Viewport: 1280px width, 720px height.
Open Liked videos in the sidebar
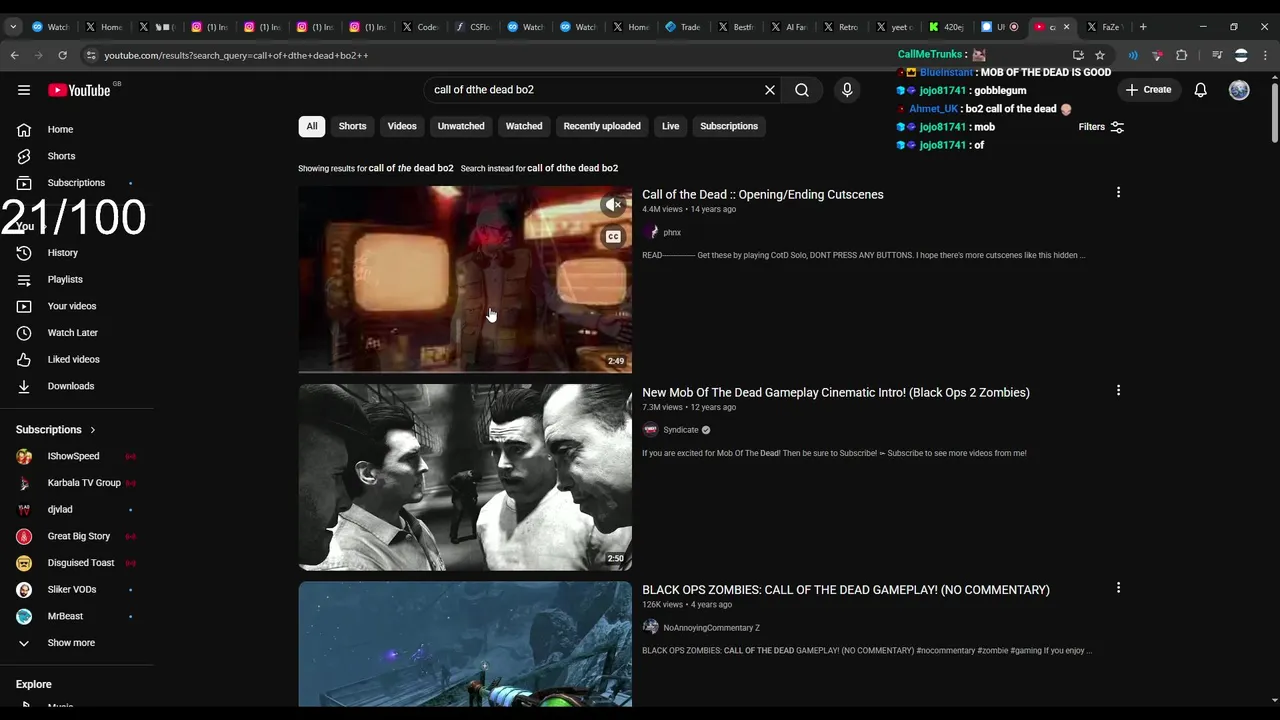point(73,359)
